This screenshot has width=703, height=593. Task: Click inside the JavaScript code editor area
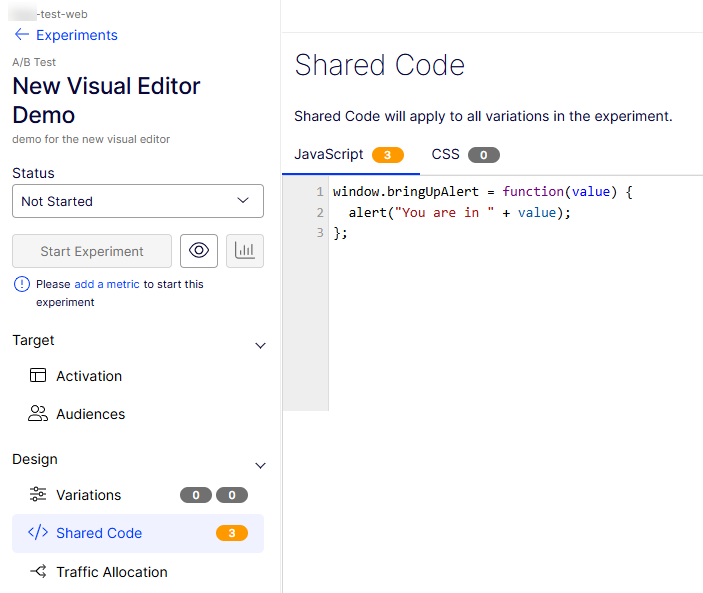tap(500, 300)
